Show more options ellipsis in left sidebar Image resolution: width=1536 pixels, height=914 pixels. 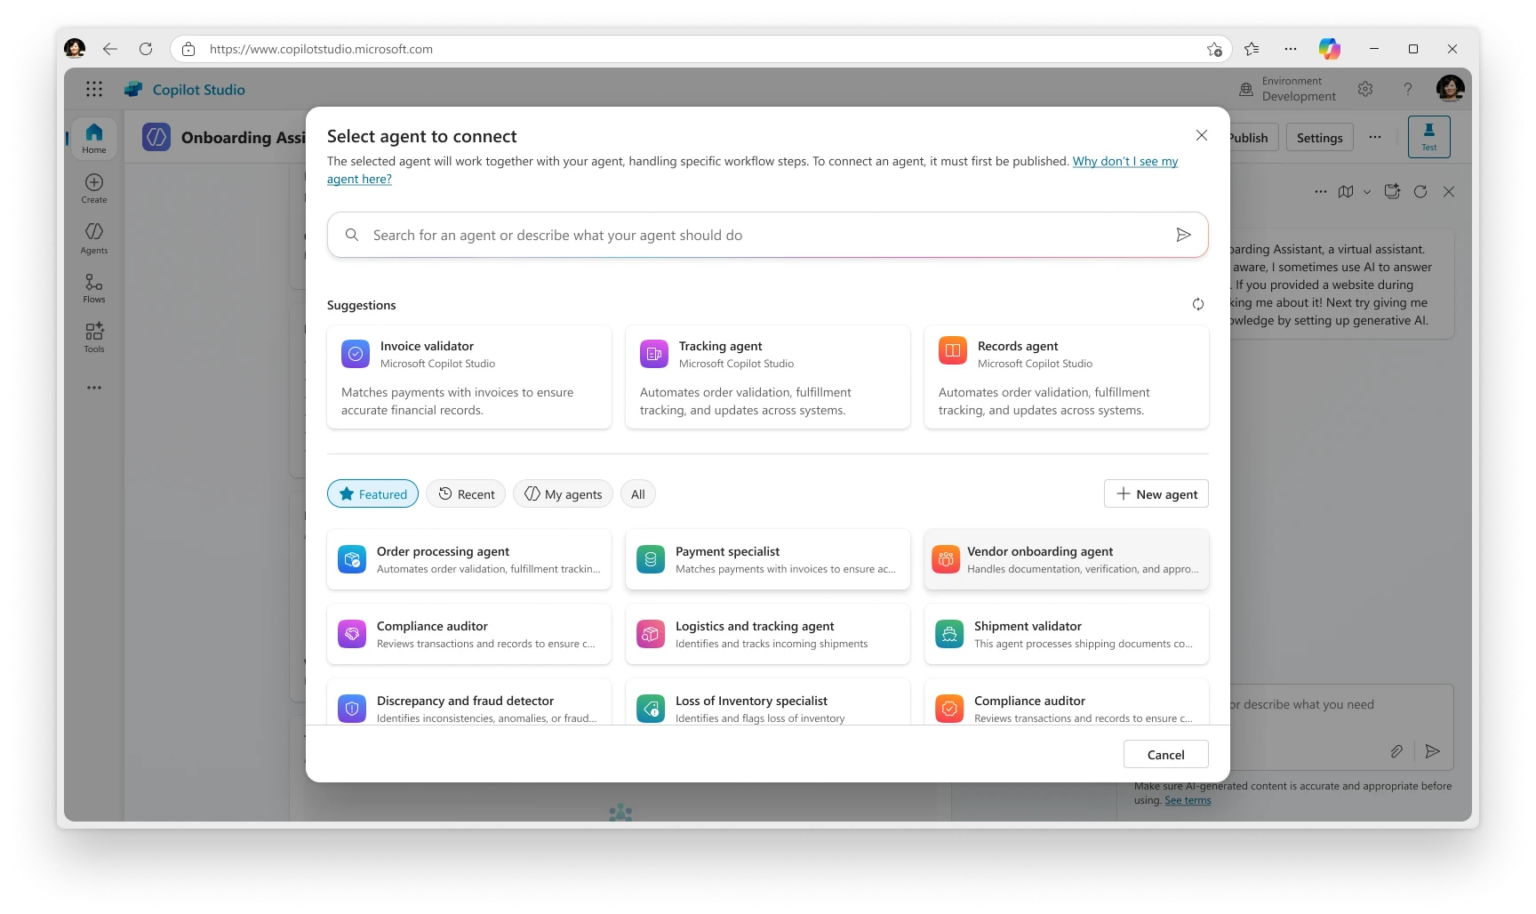94,387
